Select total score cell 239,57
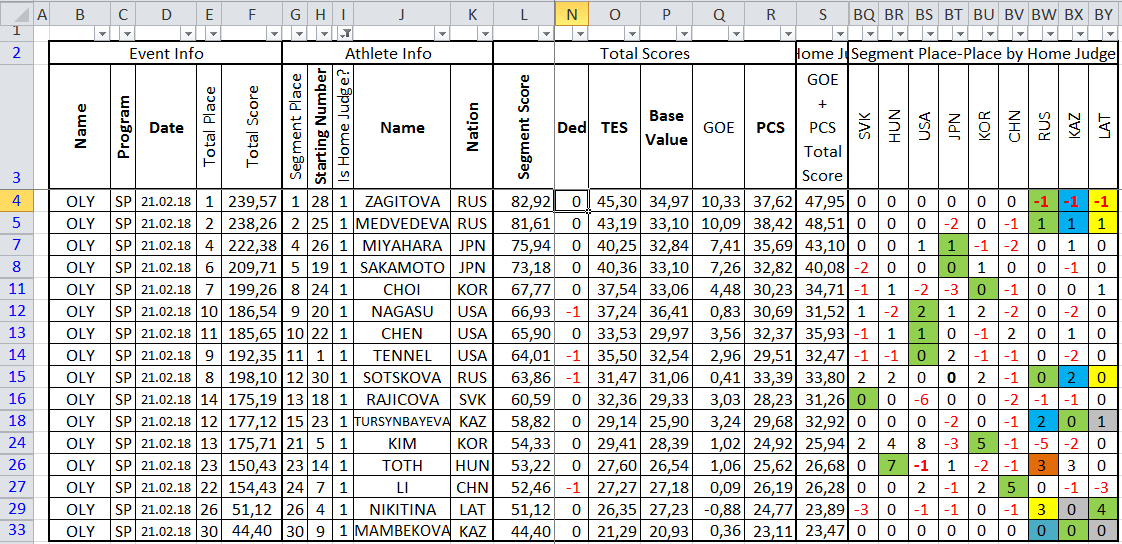This screenshot has height=544, width=1122. click(252, 201)
